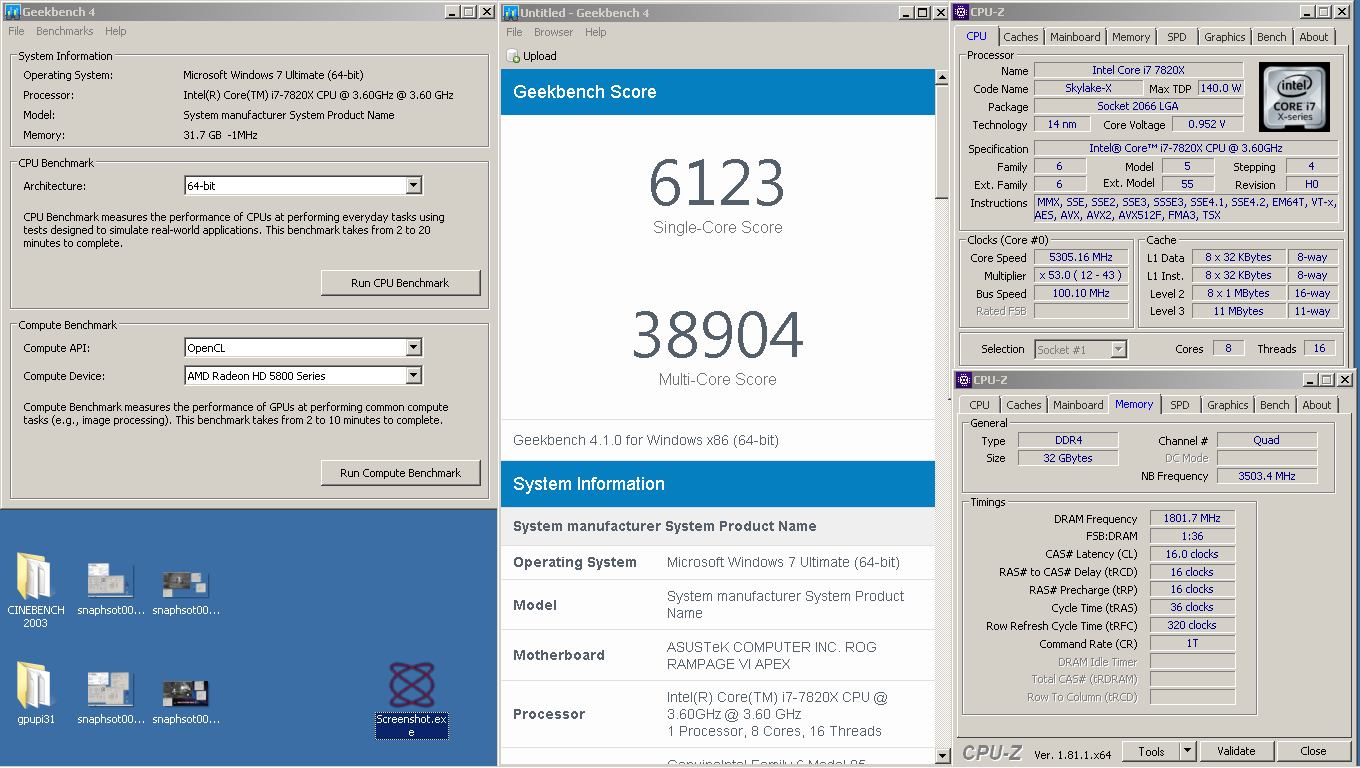This screenshot has width=1360, height=768.
Task: Open Benchmarks menu in Geekbench 4
Action: 65,32
